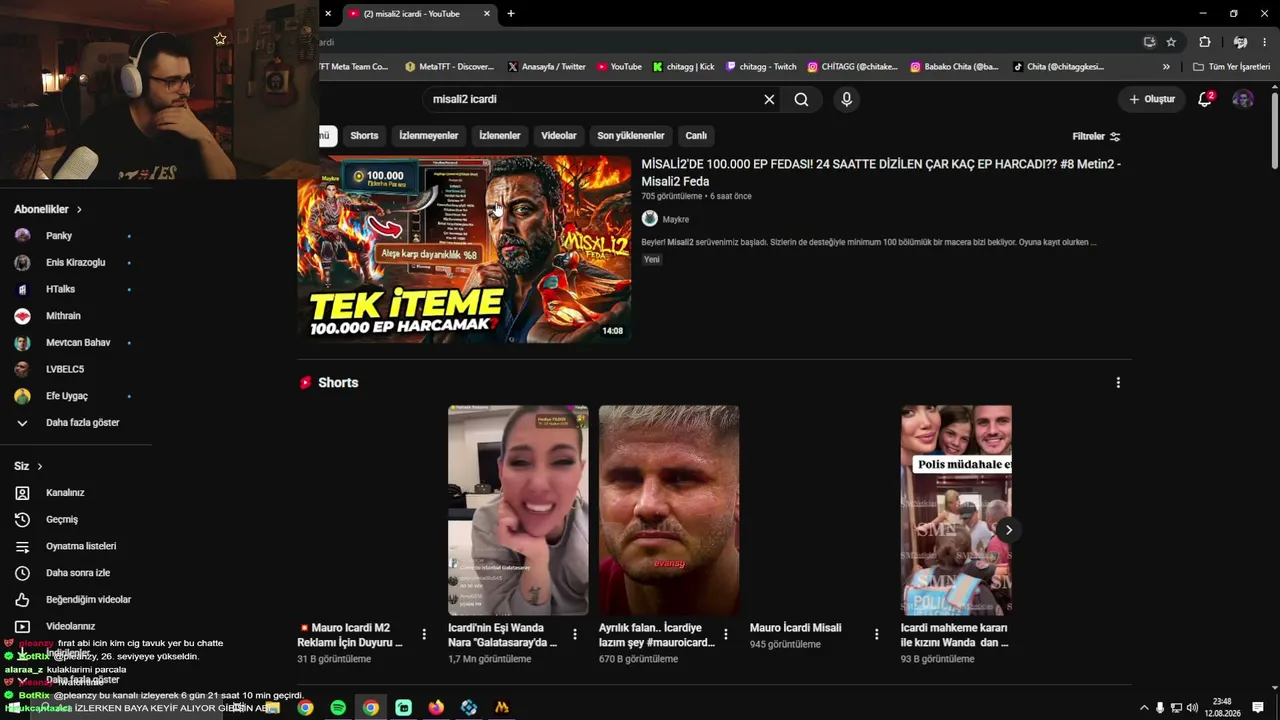Screen dimensions: 1280x720
Task: Open the Chrome three-dot menu
Action: 1264,42
